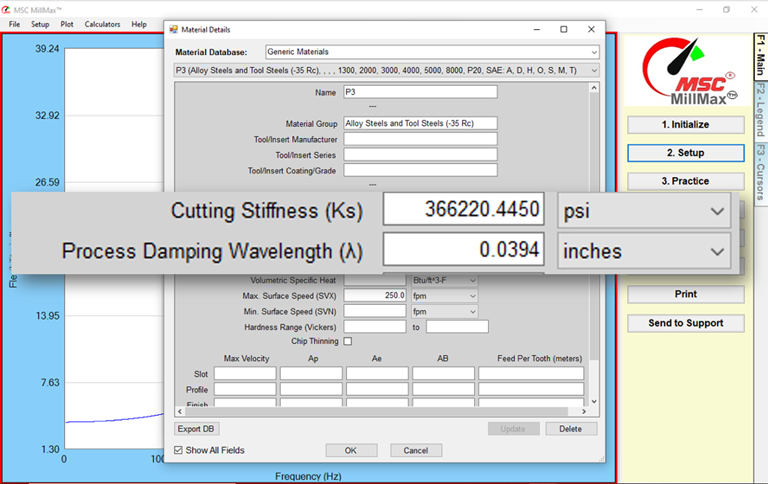This screenshot has width=768, height=484.
Task: Open the Help menu
Action: coord(139,24)
